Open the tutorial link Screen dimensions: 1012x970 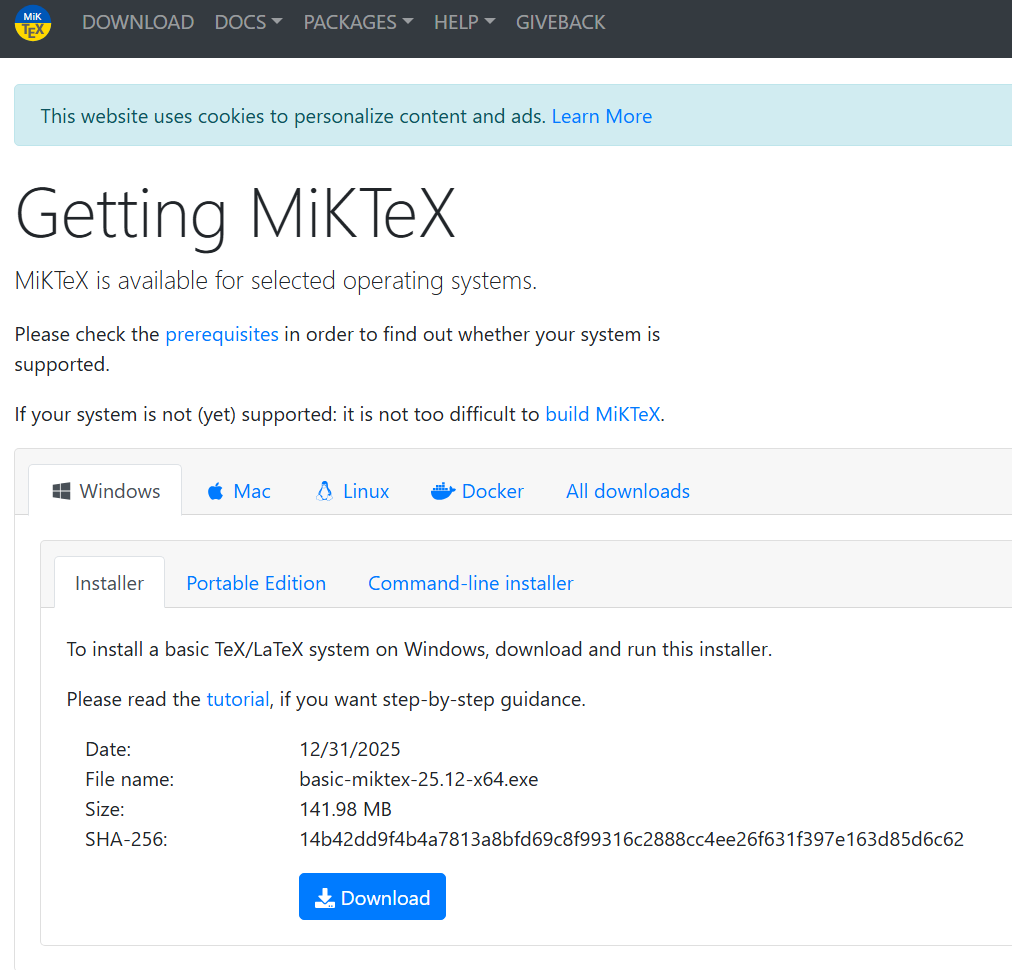pos(238,699)
